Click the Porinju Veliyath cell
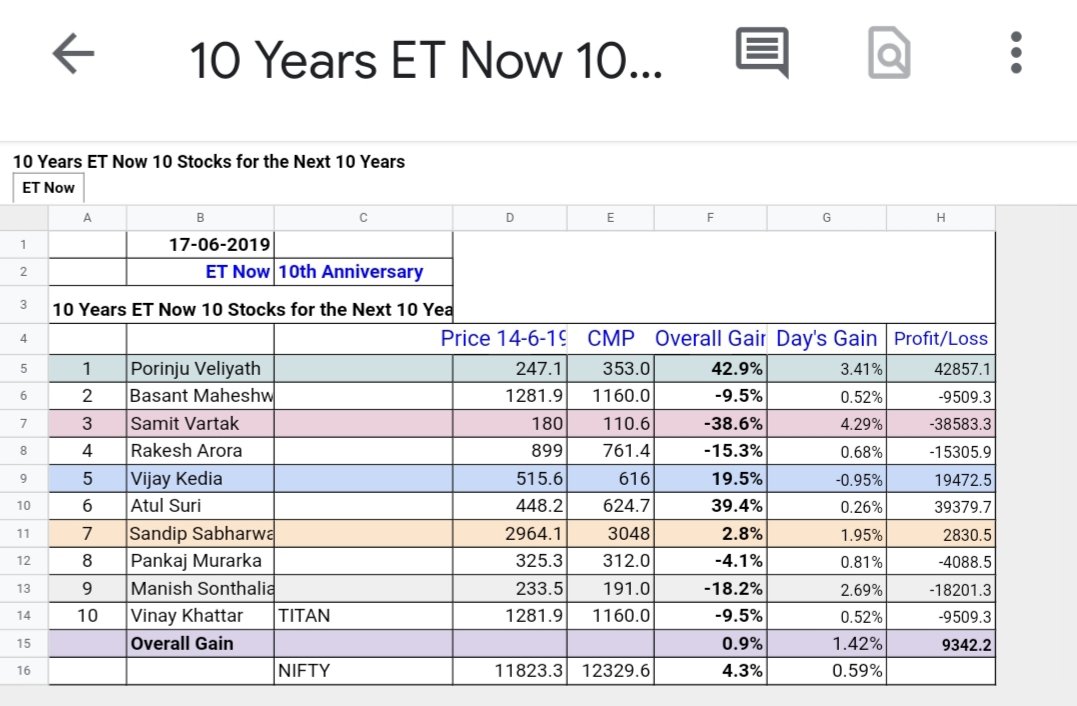Screen dimensions: 1077x706 [200, 368]
